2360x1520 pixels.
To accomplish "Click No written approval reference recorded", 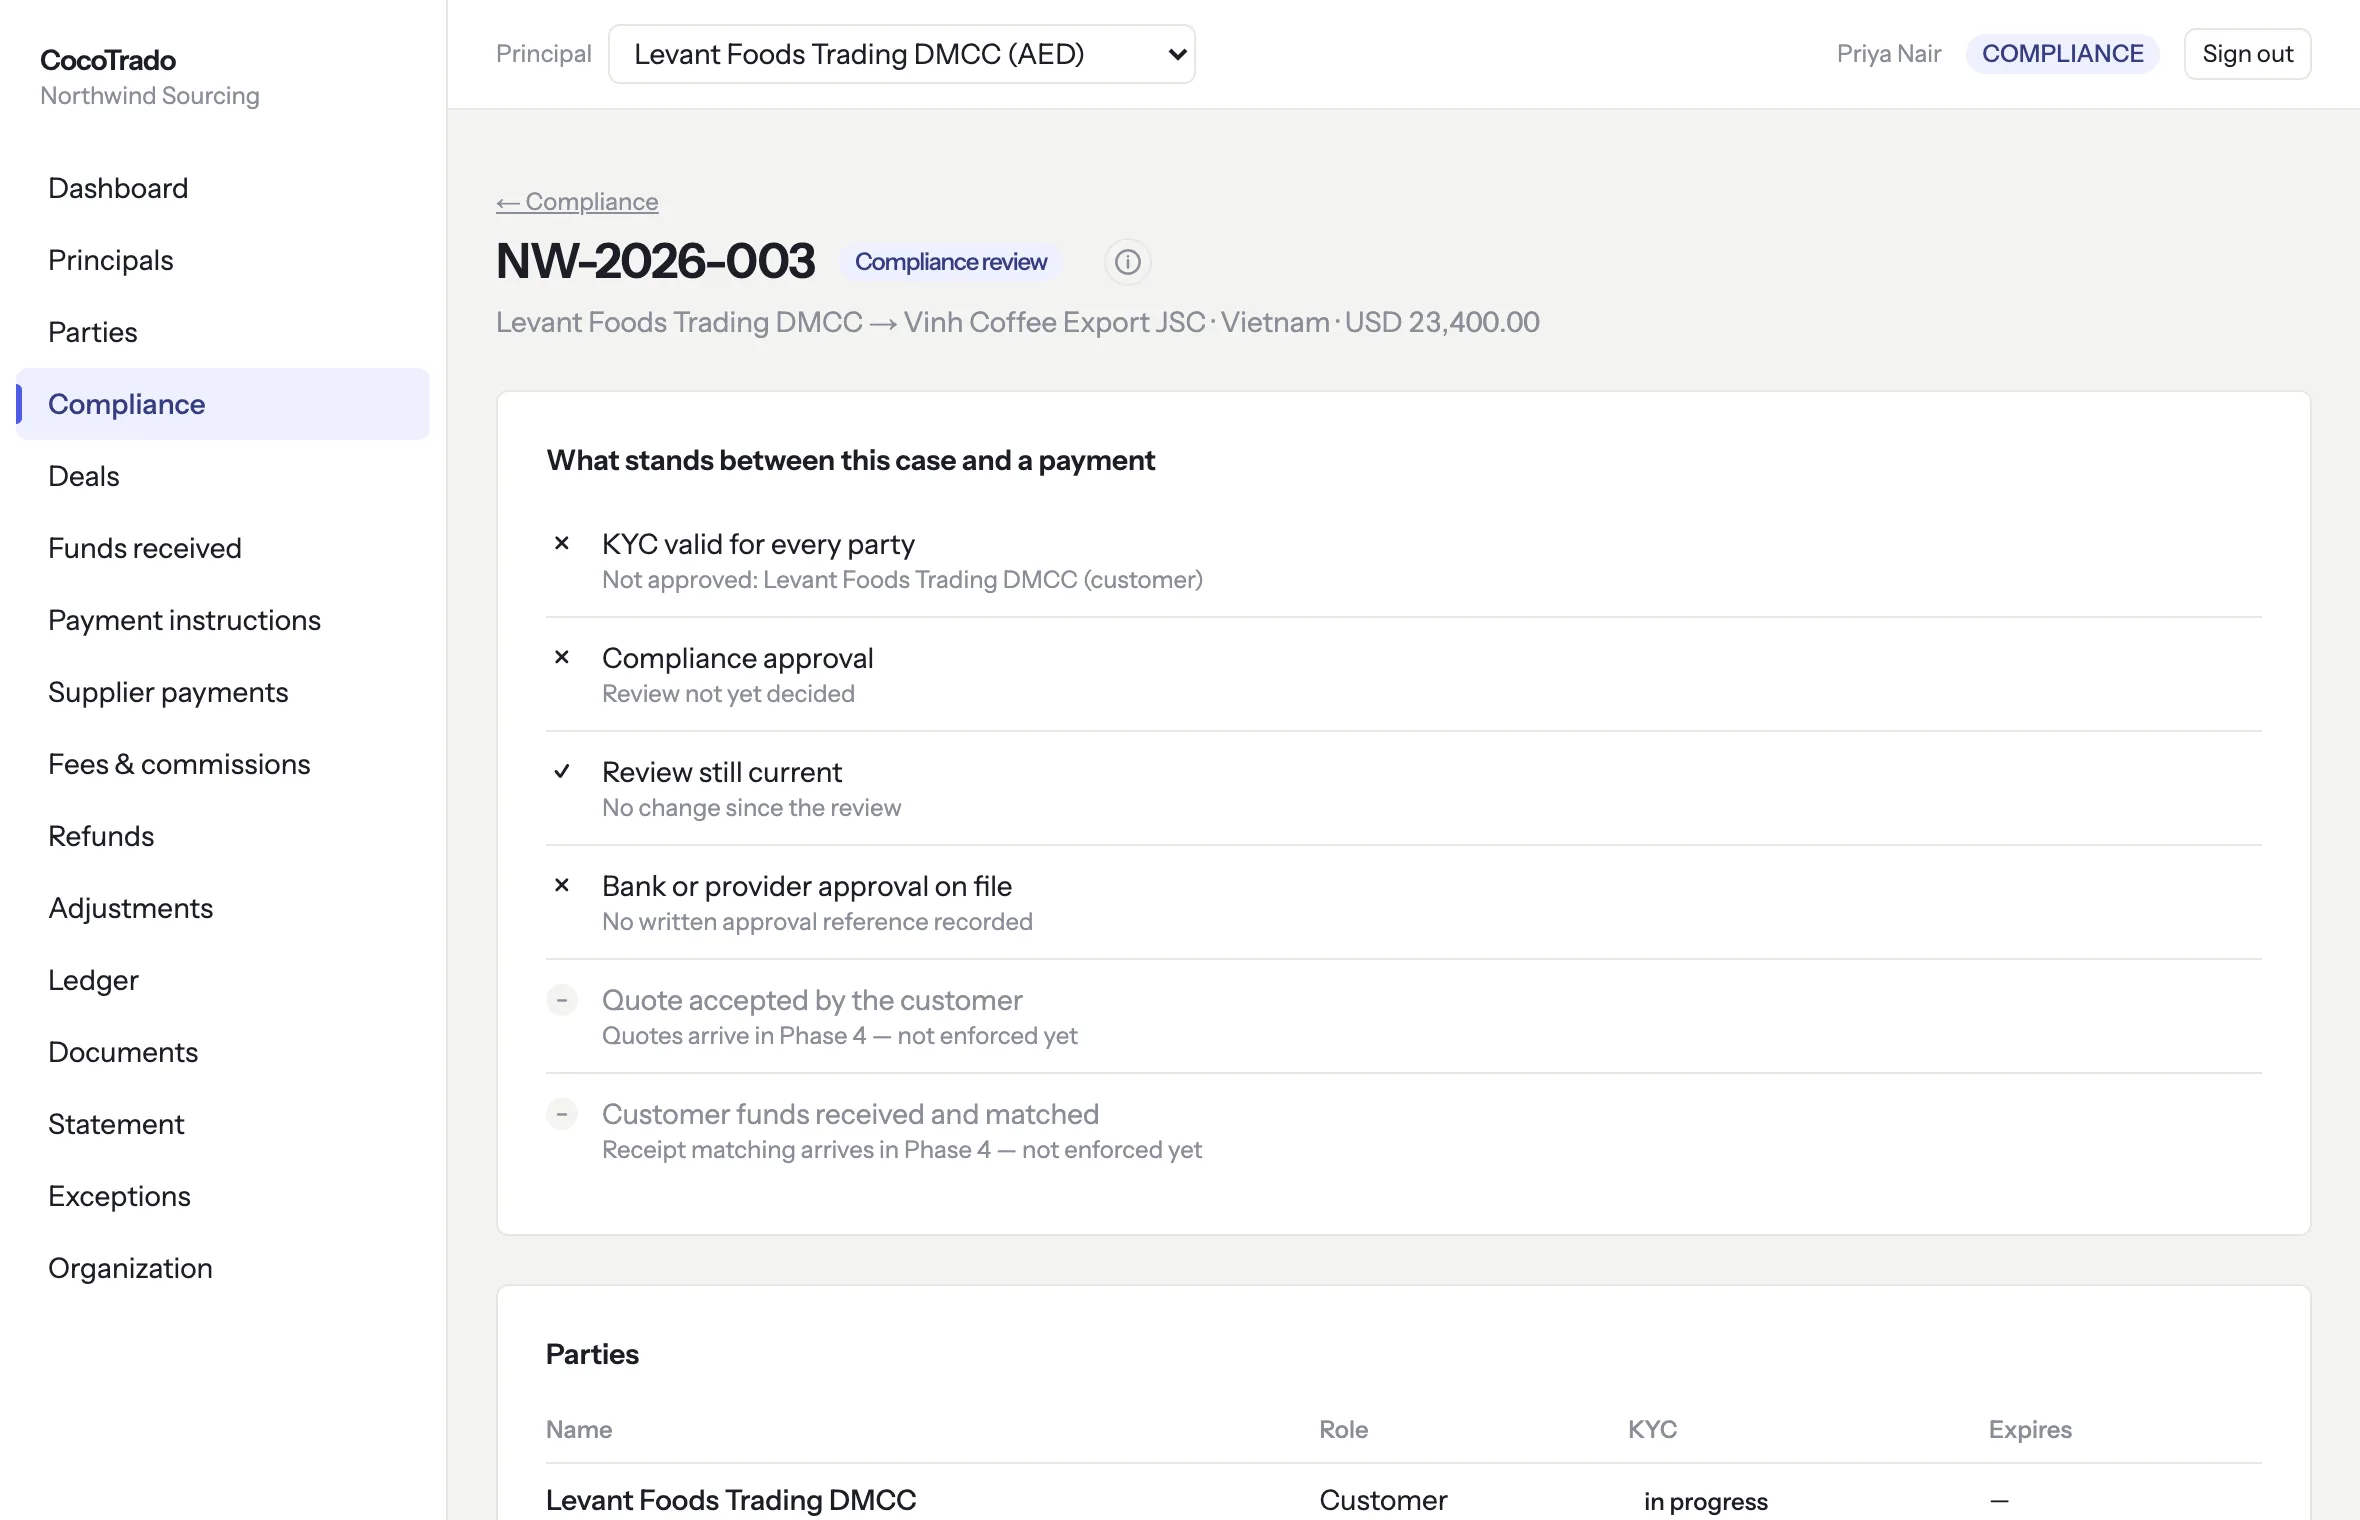I will [817, 922].
